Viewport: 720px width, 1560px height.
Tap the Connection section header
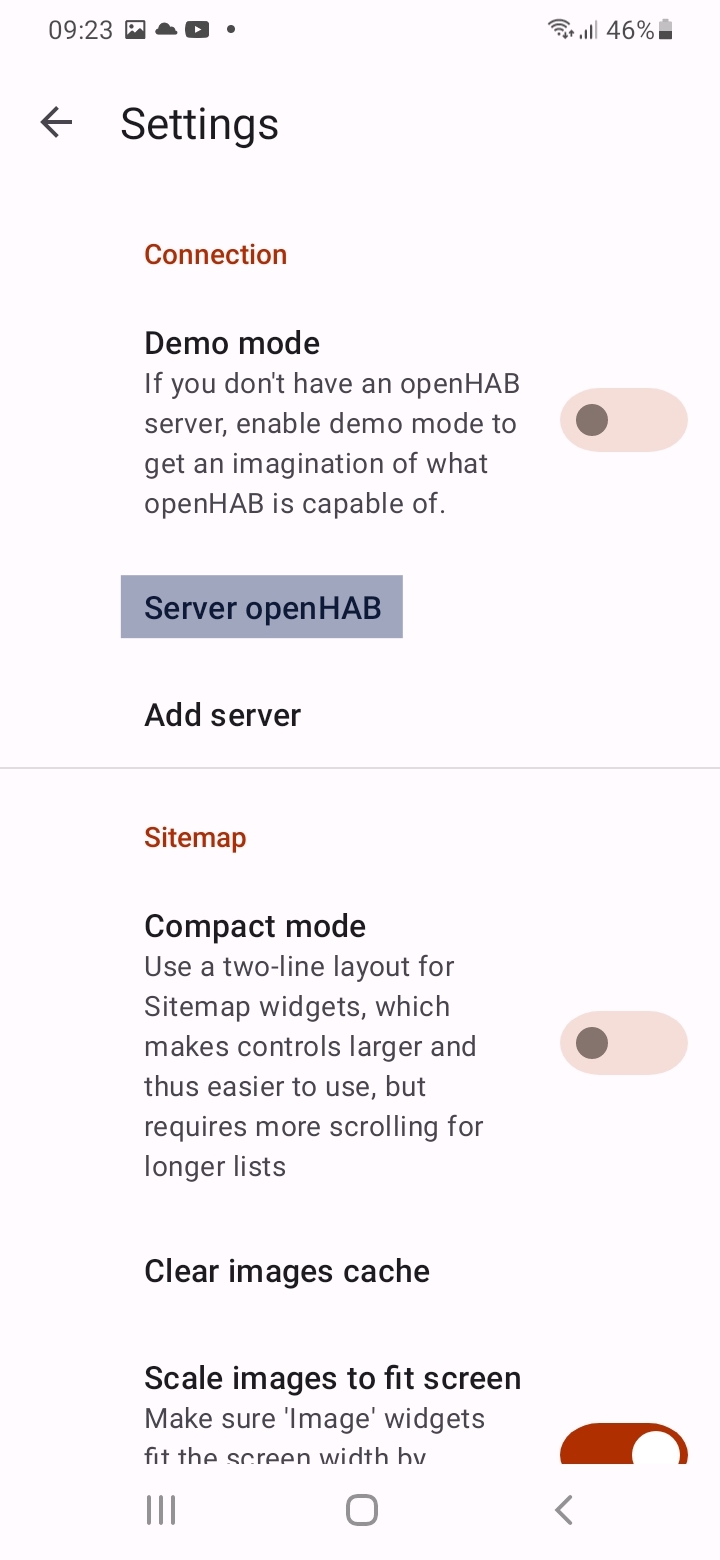215,254
